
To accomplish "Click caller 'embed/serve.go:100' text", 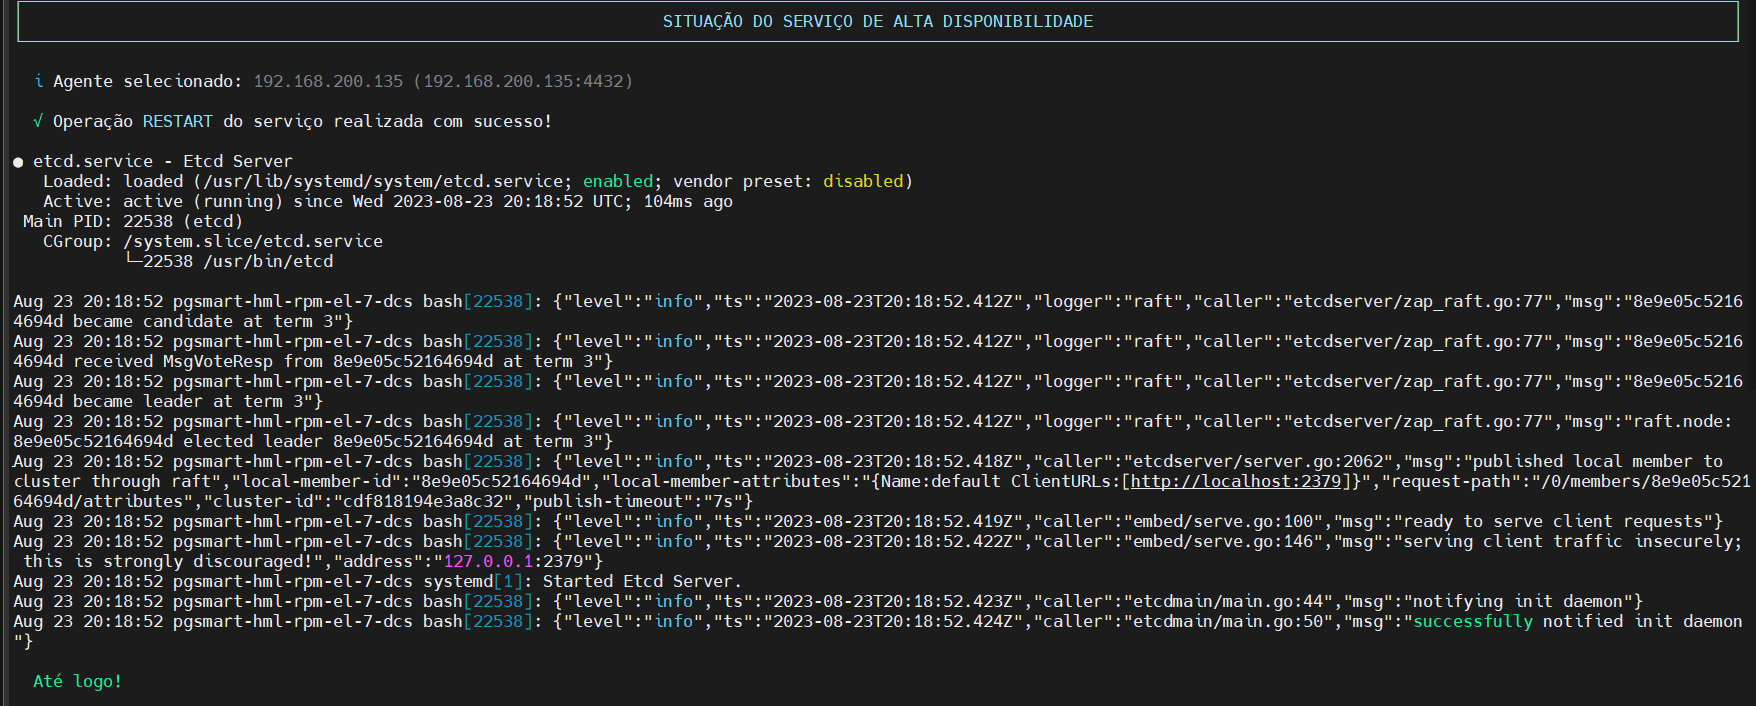I will click(x=1223, y=521).
